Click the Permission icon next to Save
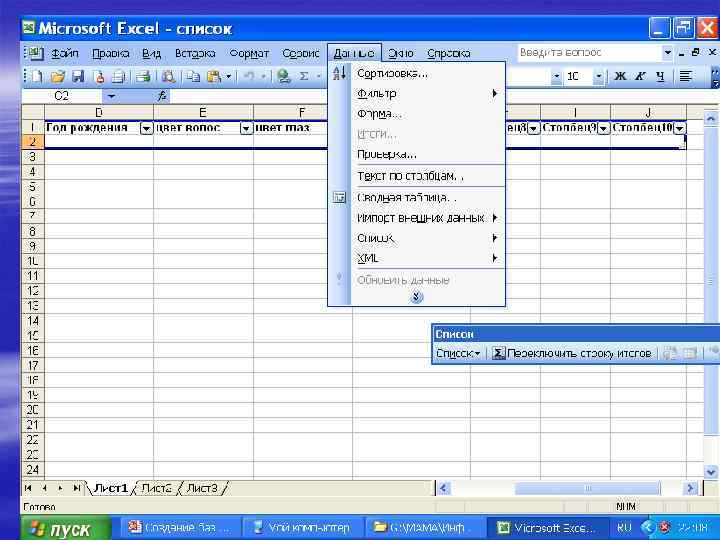The image size is (720, 540). pyautogui.click(x=99, y=76)
